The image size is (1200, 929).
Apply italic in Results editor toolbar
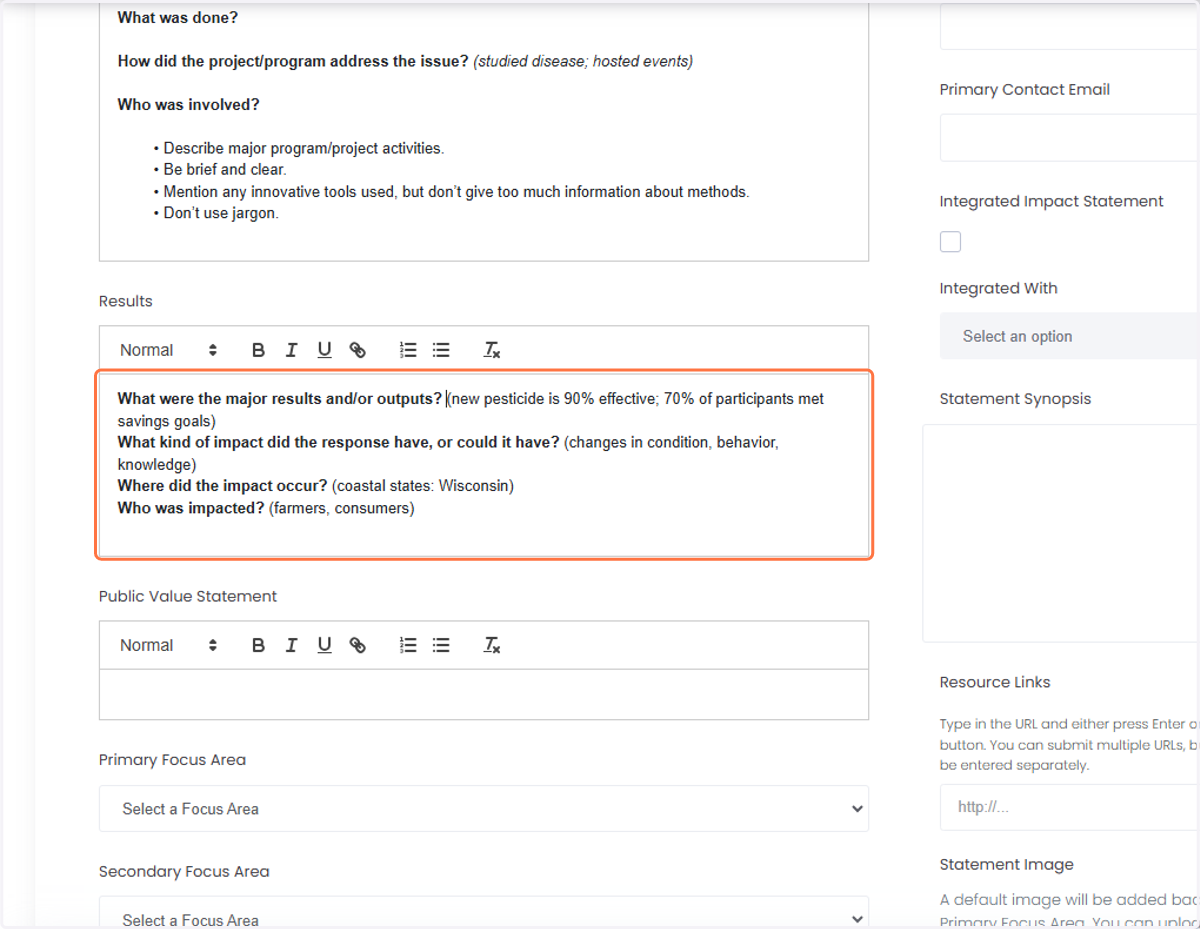click(291, 350)
